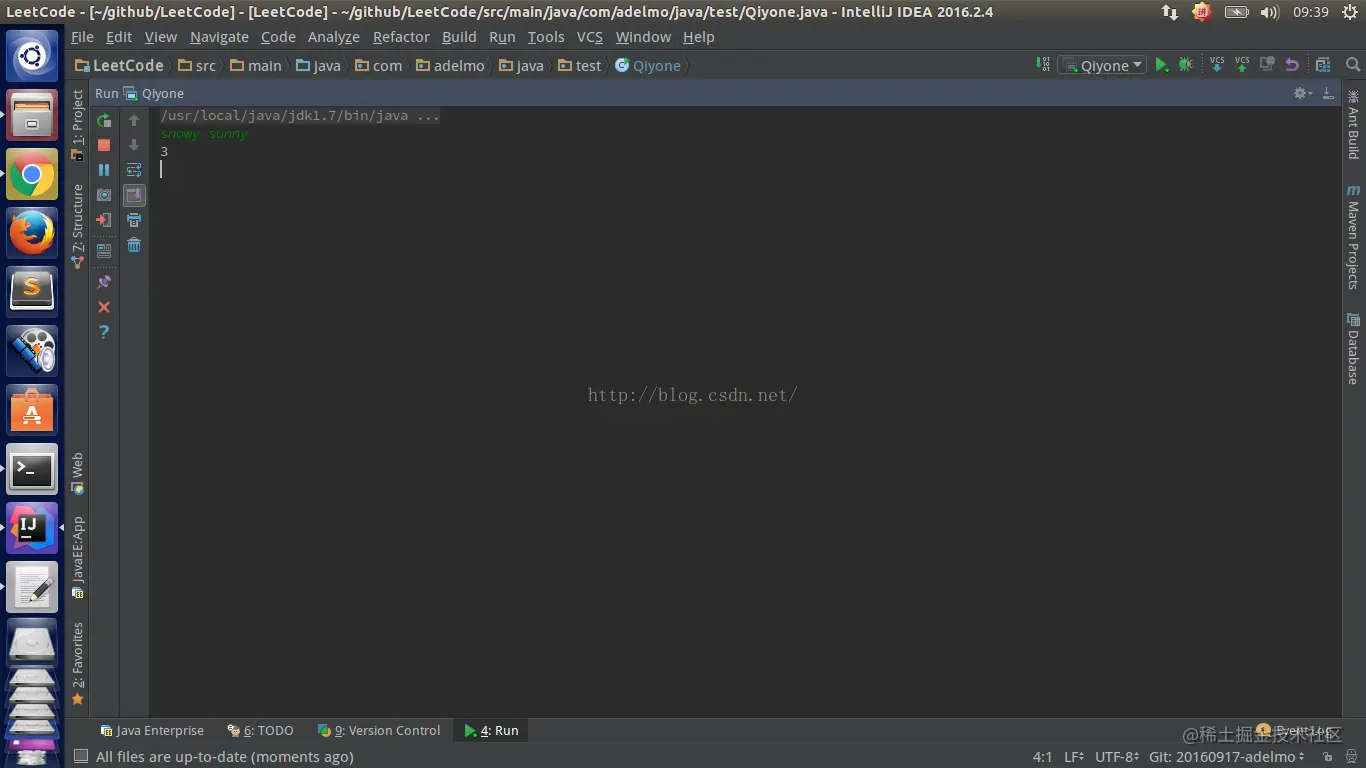Open the Ant Build side panel

click(1354, 125)
